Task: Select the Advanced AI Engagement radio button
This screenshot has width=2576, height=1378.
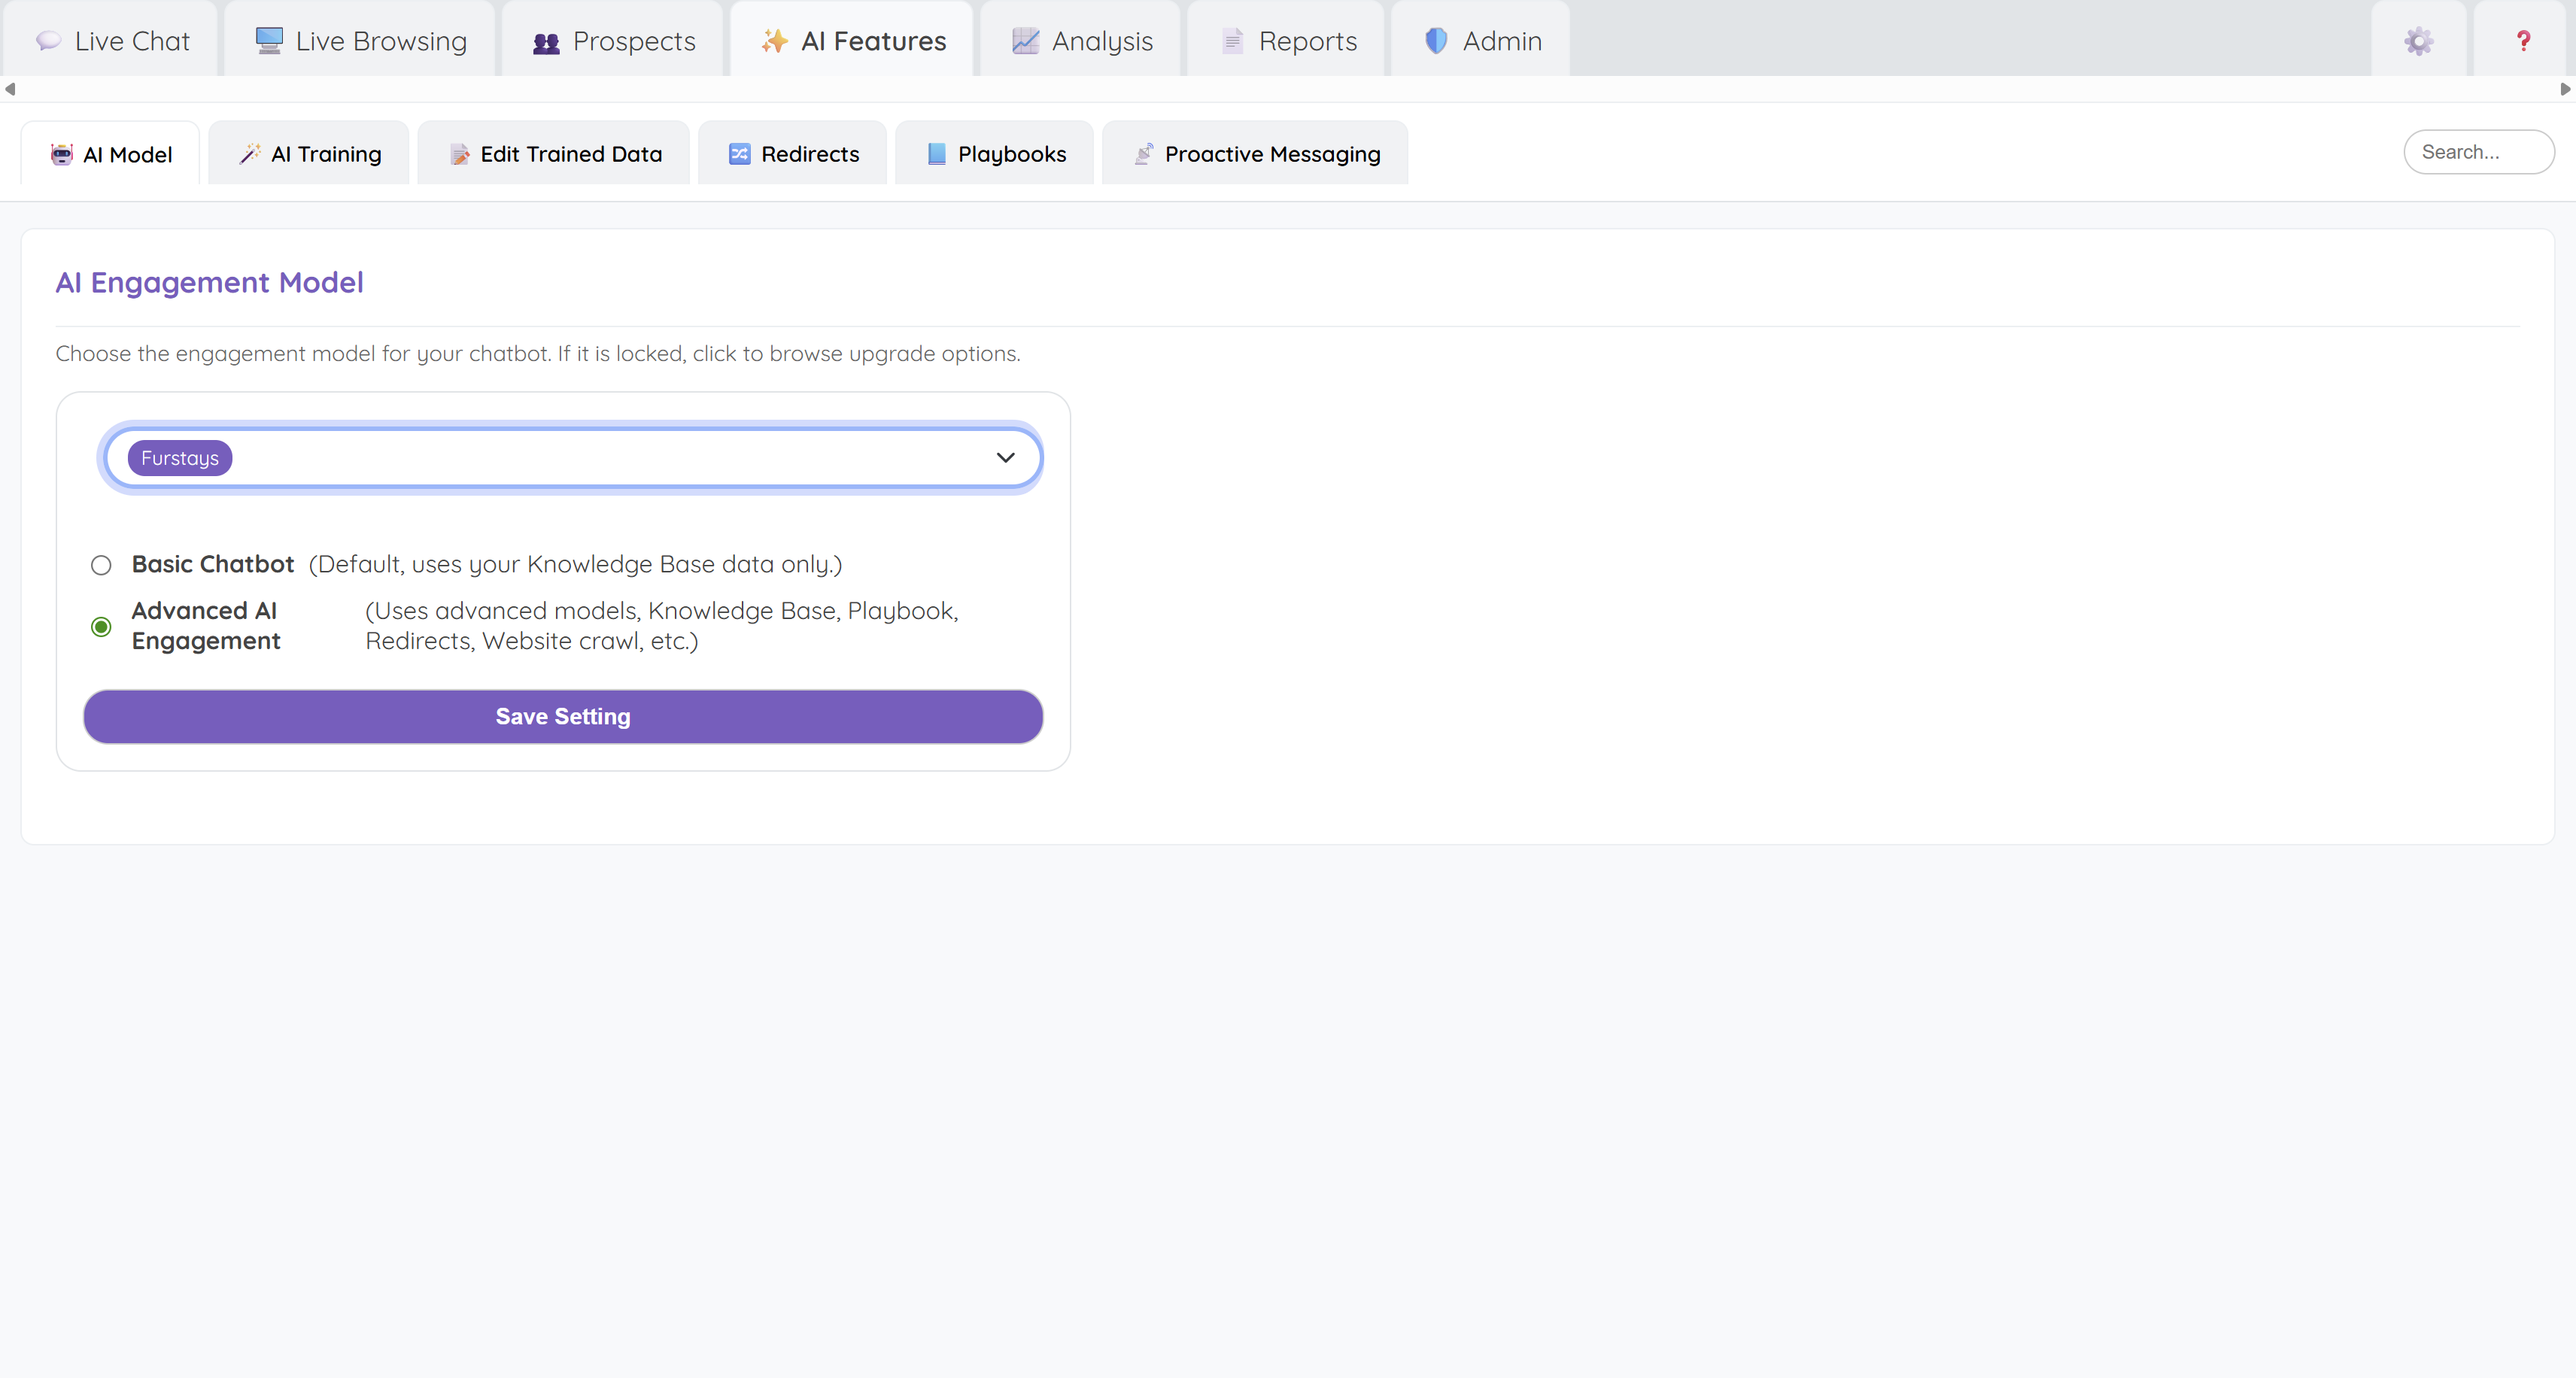Action: point(101,626)
